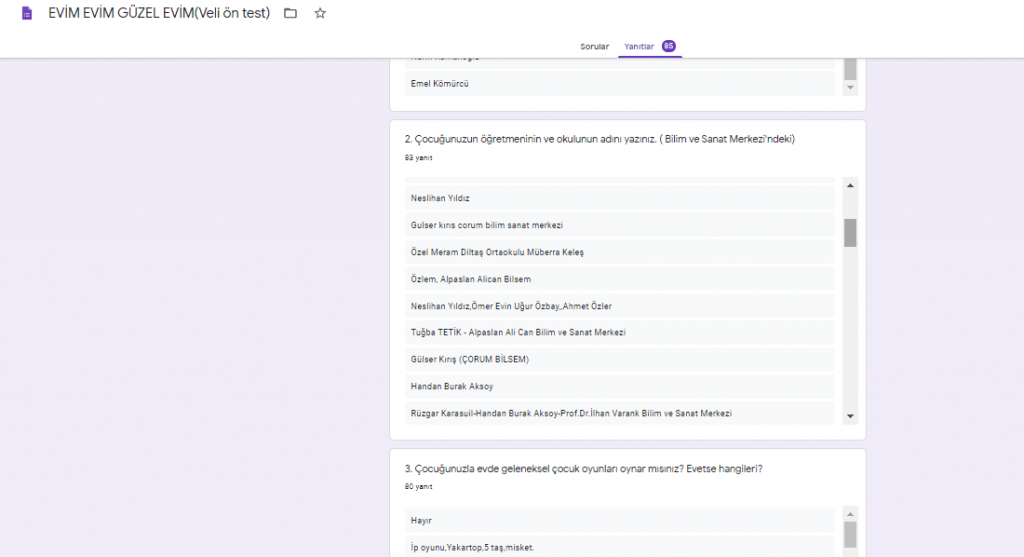
Task: Click the up arrow of question 3 scrollbar
Action: [850, 513]
